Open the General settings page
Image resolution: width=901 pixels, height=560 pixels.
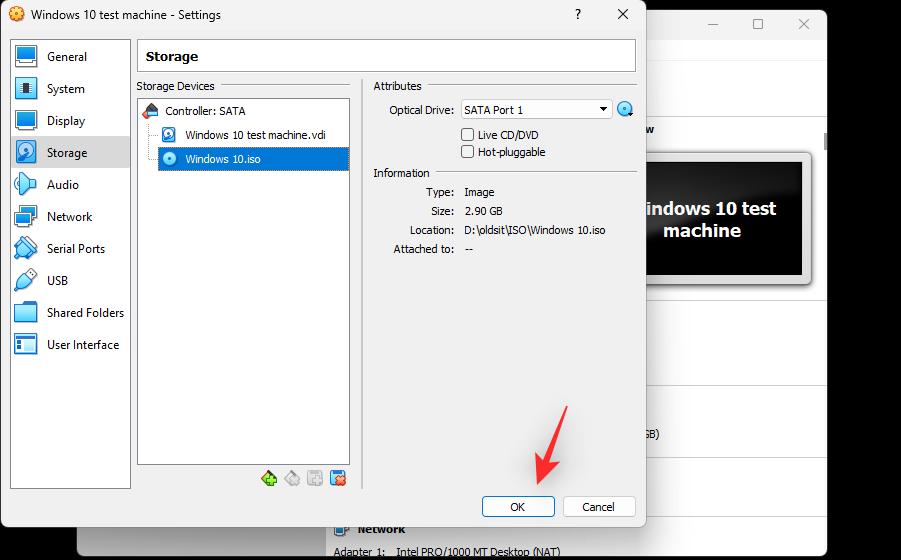coord(70,56)
